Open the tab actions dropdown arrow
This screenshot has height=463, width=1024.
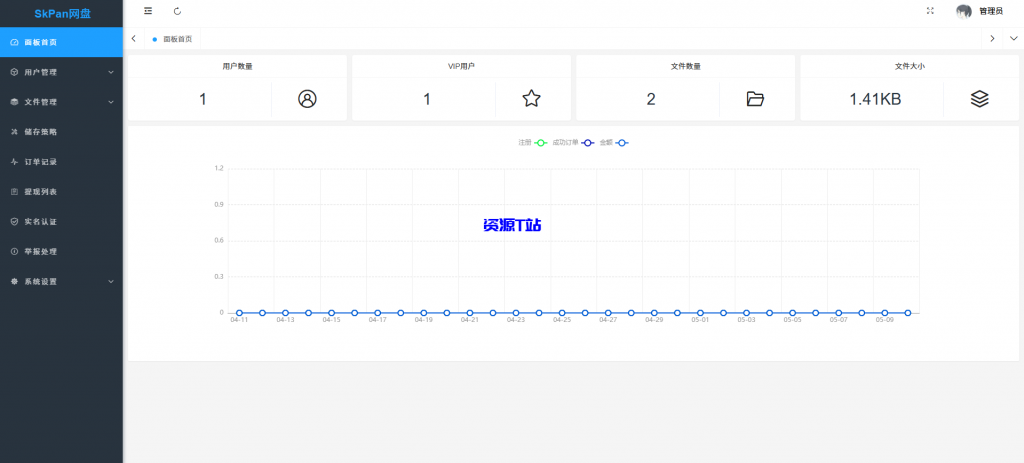point(1013,39)
